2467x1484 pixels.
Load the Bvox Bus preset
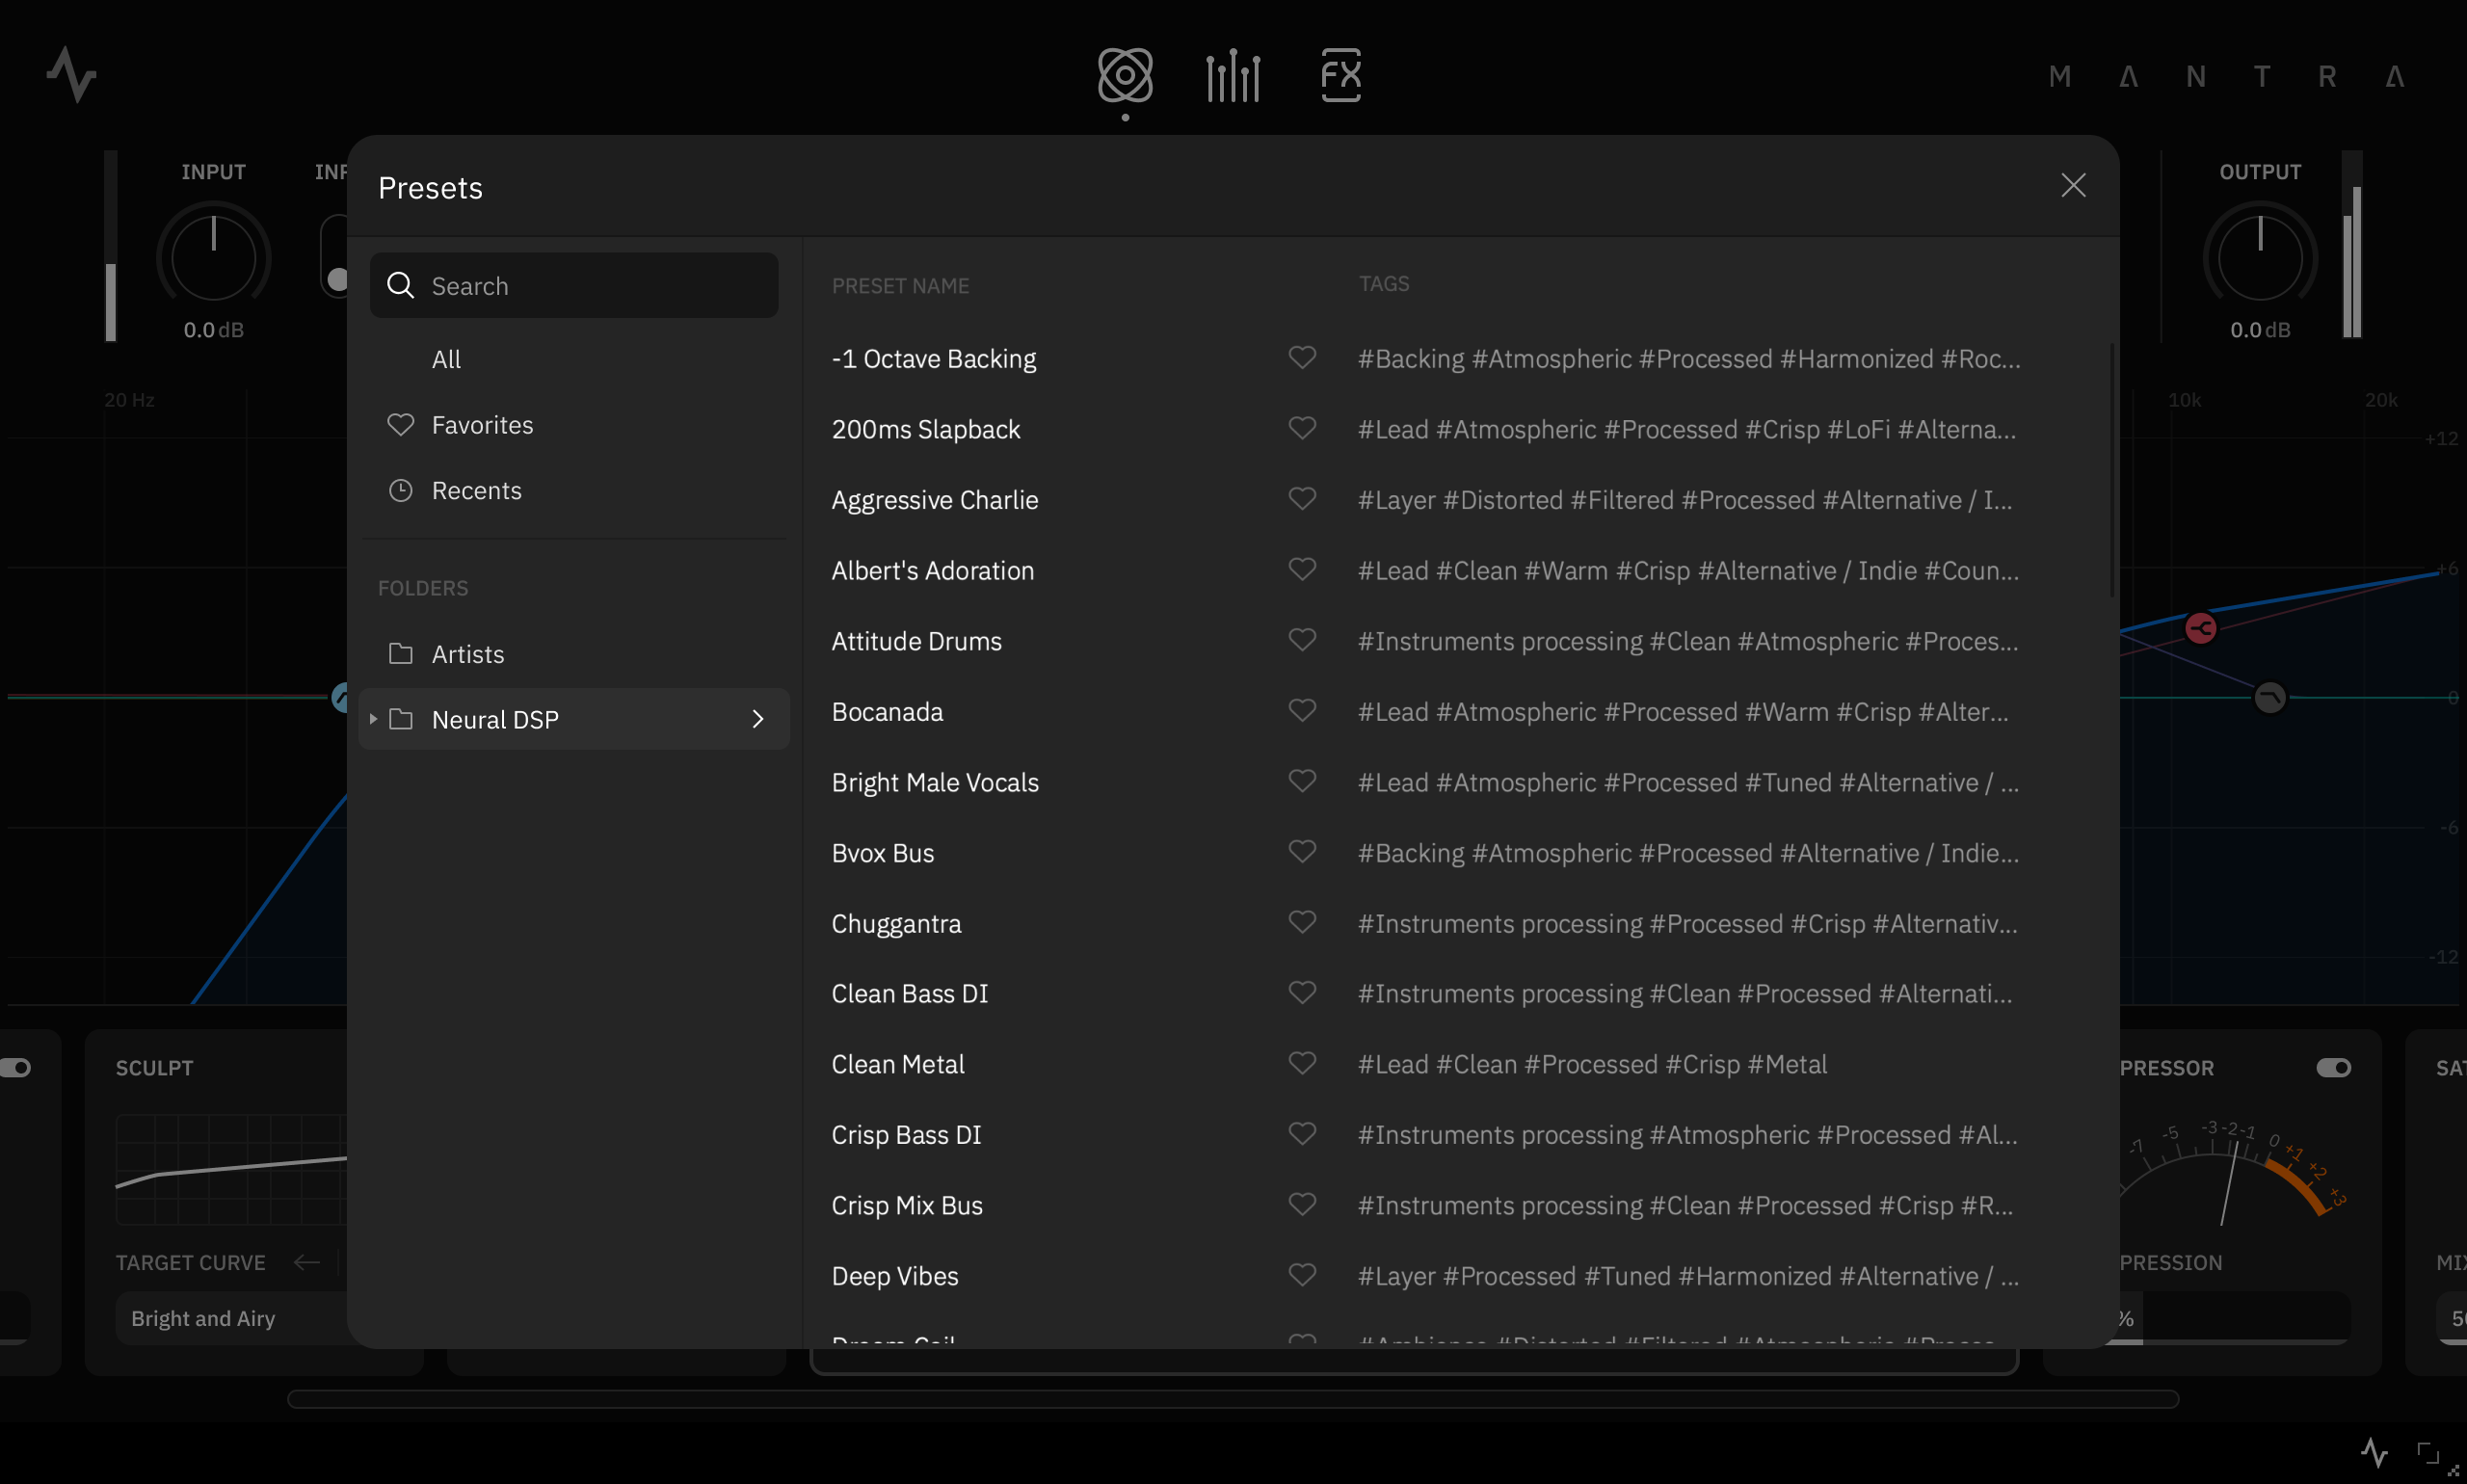coord(883,853)
